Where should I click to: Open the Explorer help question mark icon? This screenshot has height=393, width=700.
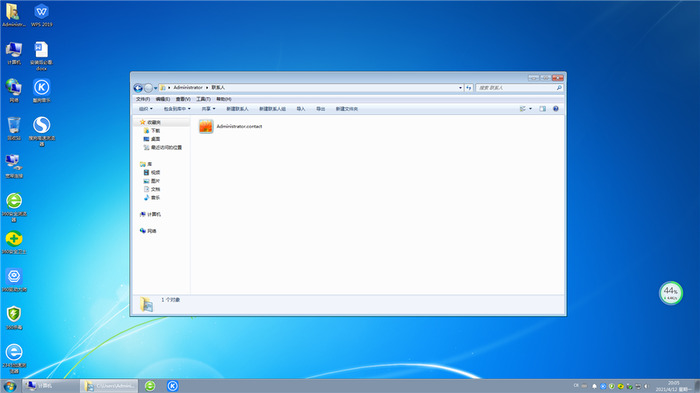pyautogui.click(x=556, y=109)
